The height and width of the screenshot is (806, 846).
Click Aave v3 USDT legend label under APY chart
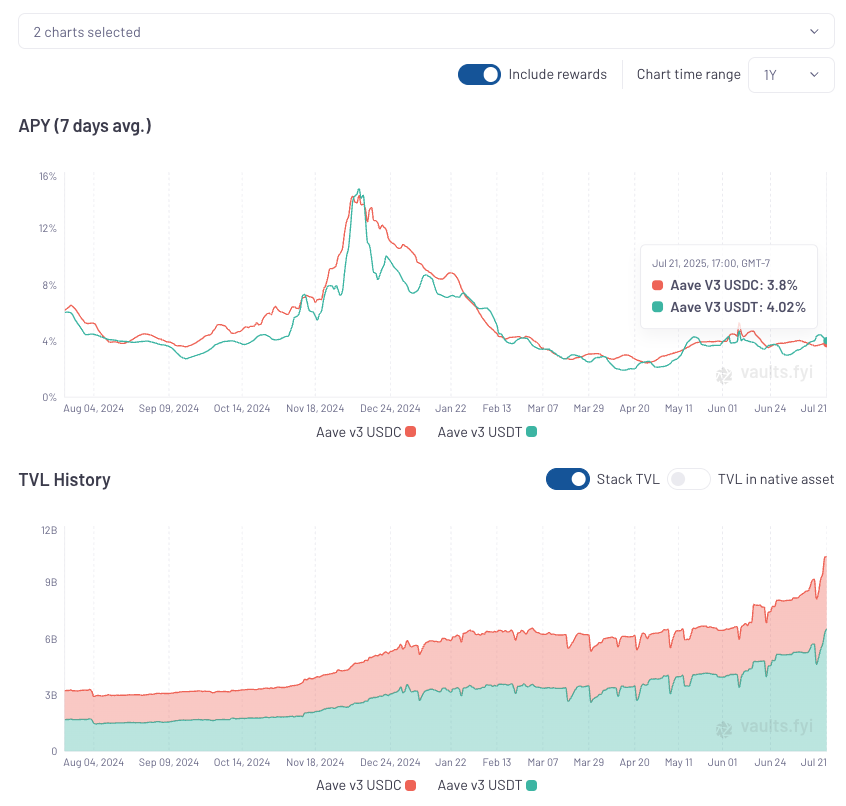pyautogui.click(x=480, y=432)
